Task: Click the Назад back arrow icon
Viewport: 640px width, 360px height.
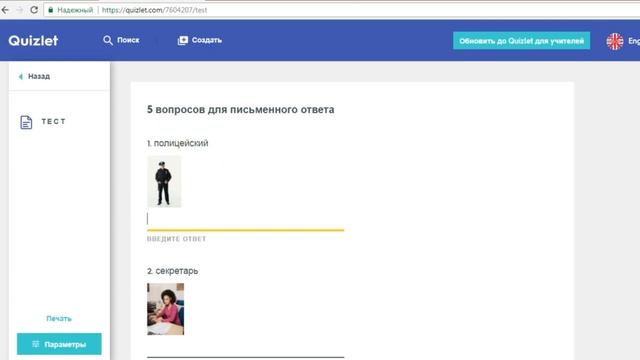Action: click(x=21, y=76)
